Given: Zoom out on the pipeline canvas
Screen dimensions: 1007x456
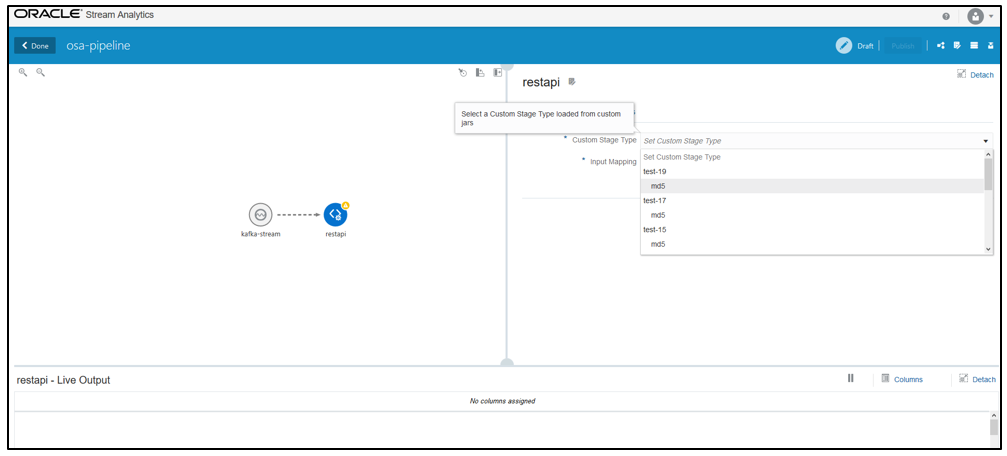Looking at the screenshot, I should (x=40, y=73).
